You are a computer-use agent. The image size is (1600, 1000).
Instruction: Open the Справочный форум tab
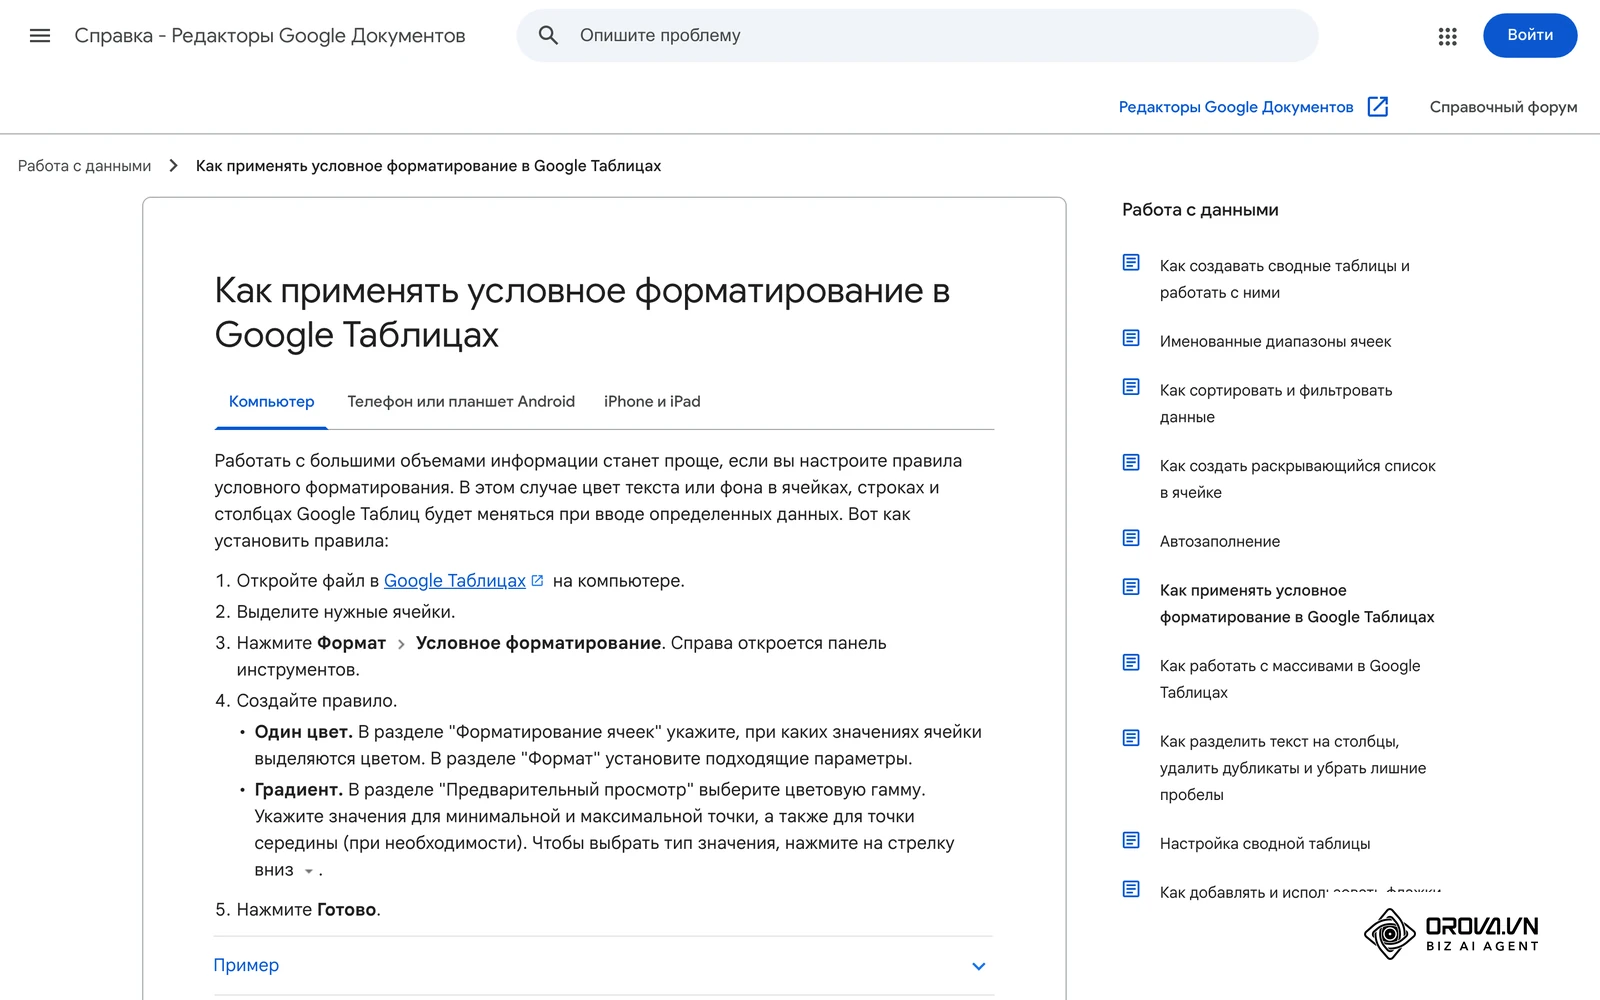tap(1503, 107)
